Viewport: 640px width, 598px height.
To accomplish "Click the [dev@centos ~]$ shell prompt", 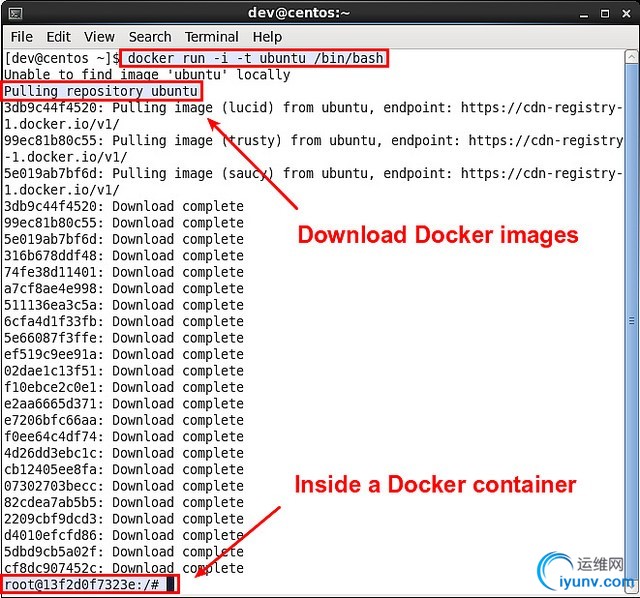I will (62, 58).
